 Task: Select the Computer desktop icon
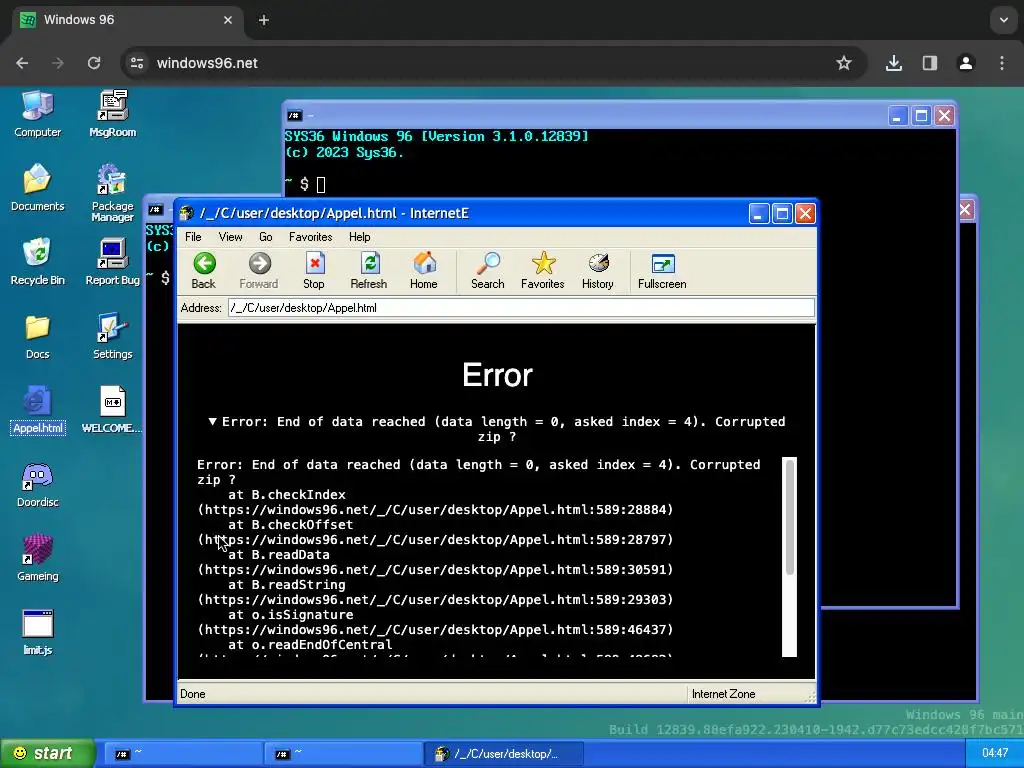pos(37,115)
